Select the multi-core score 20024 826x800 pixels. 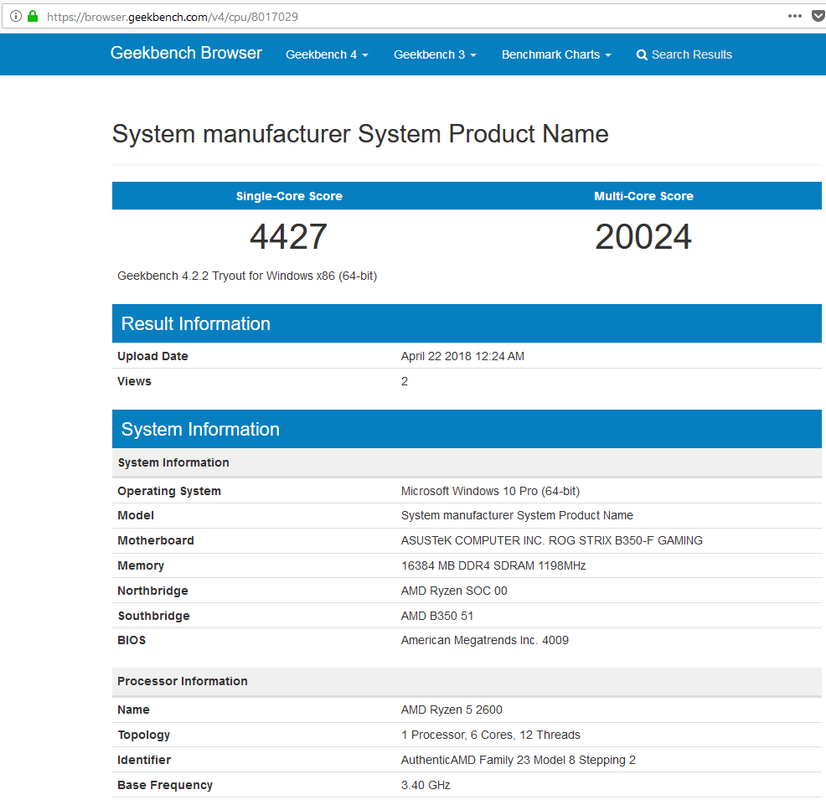click(643, 236)
